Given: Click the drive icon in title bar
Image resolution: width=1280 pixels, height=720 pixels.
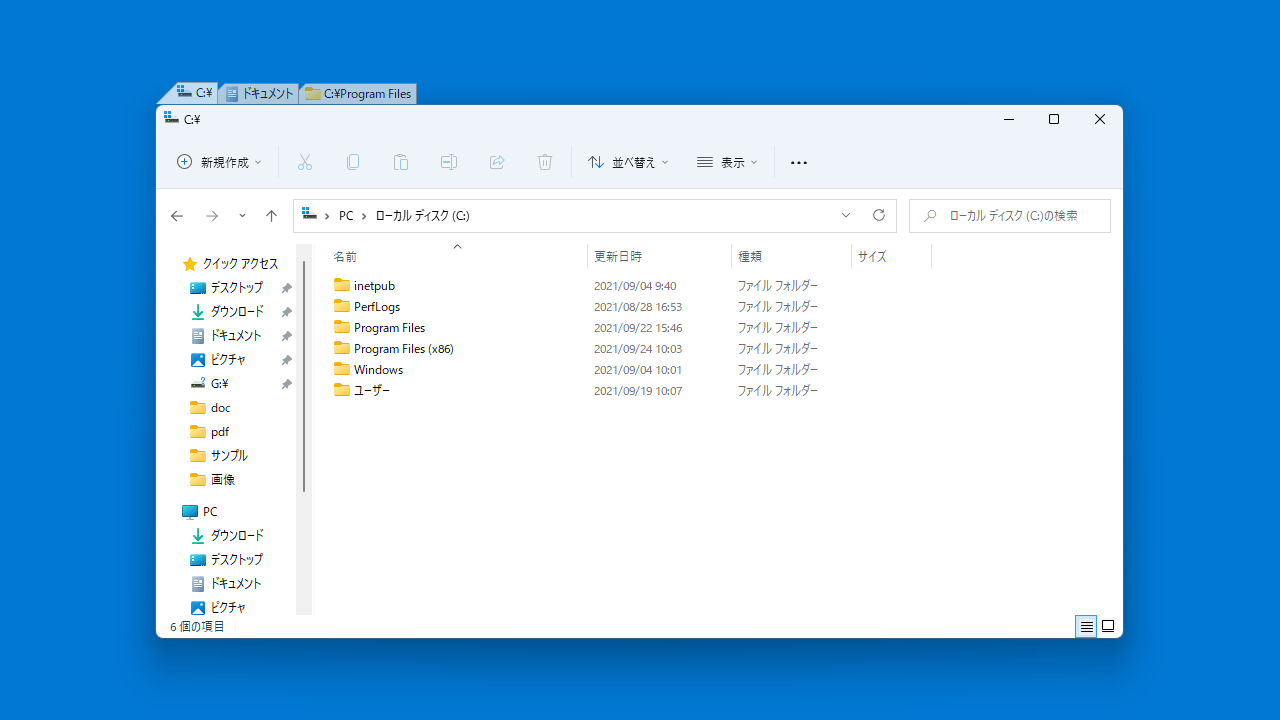Looking at the screenshot, I should [x=171, y=118].
